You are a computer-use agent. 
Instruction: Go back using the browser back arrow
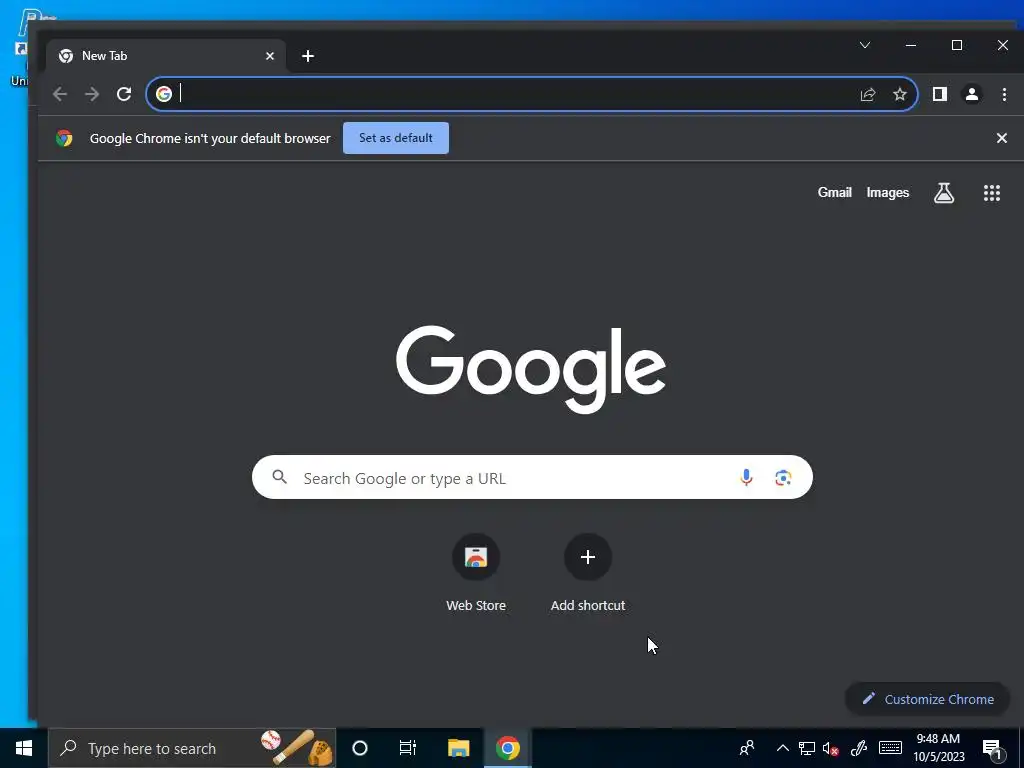coord(60,94)
